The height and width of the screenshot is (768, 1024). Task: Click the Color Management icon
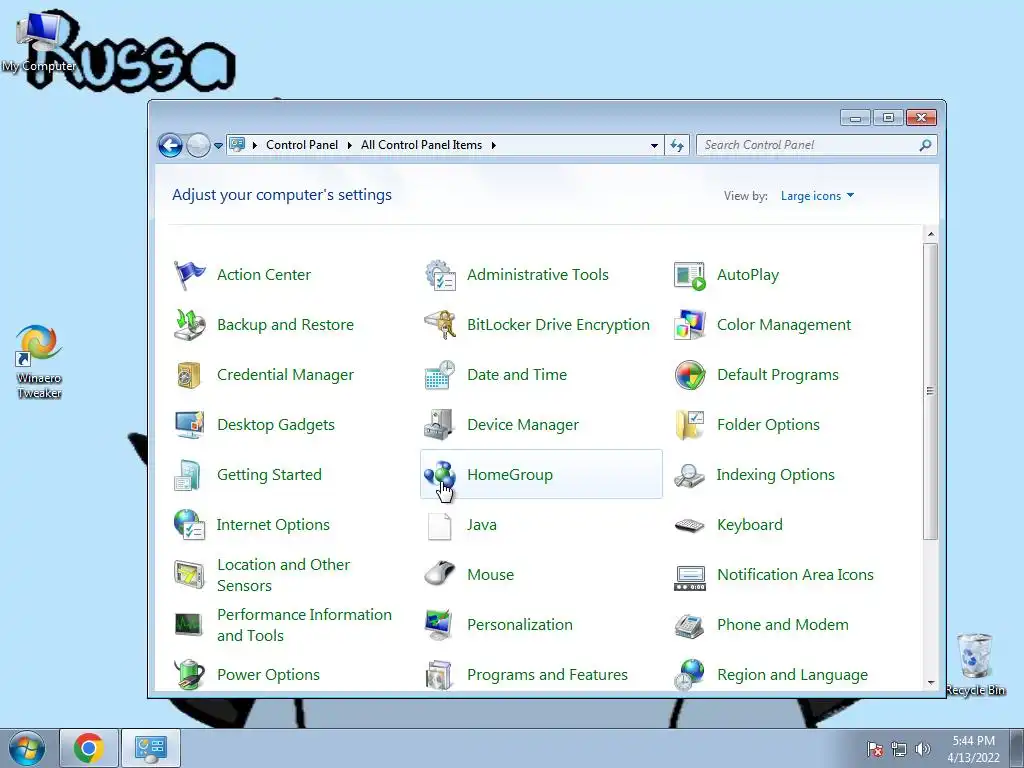(690, 325)
